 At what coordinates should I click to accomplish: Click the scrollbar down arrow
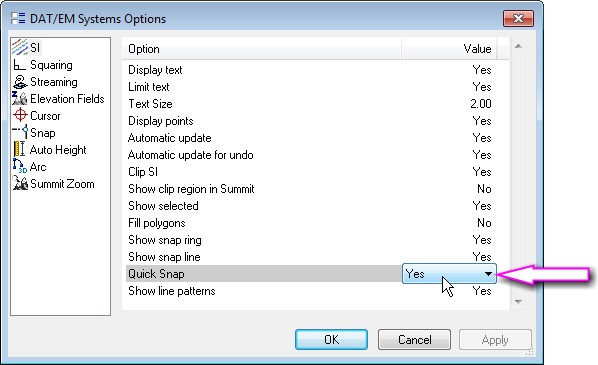518,301
